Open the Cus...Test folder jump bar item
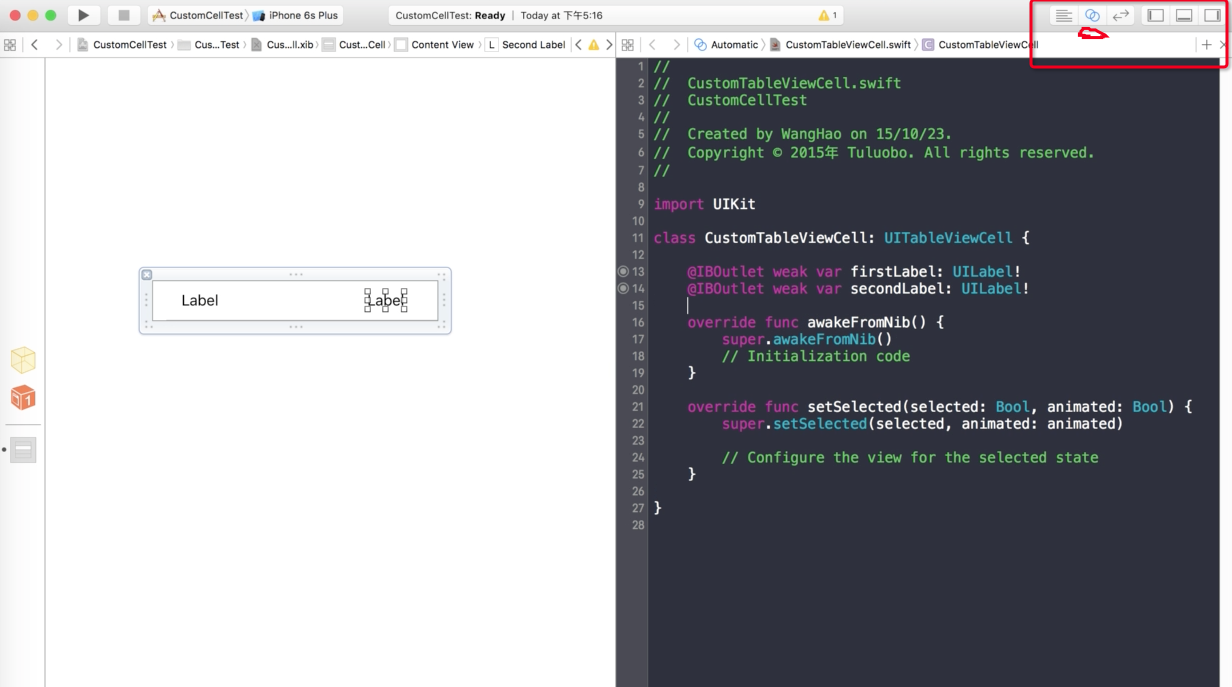Image resolution: width=1232 pixels, height=687 pixels. (209, 45)
